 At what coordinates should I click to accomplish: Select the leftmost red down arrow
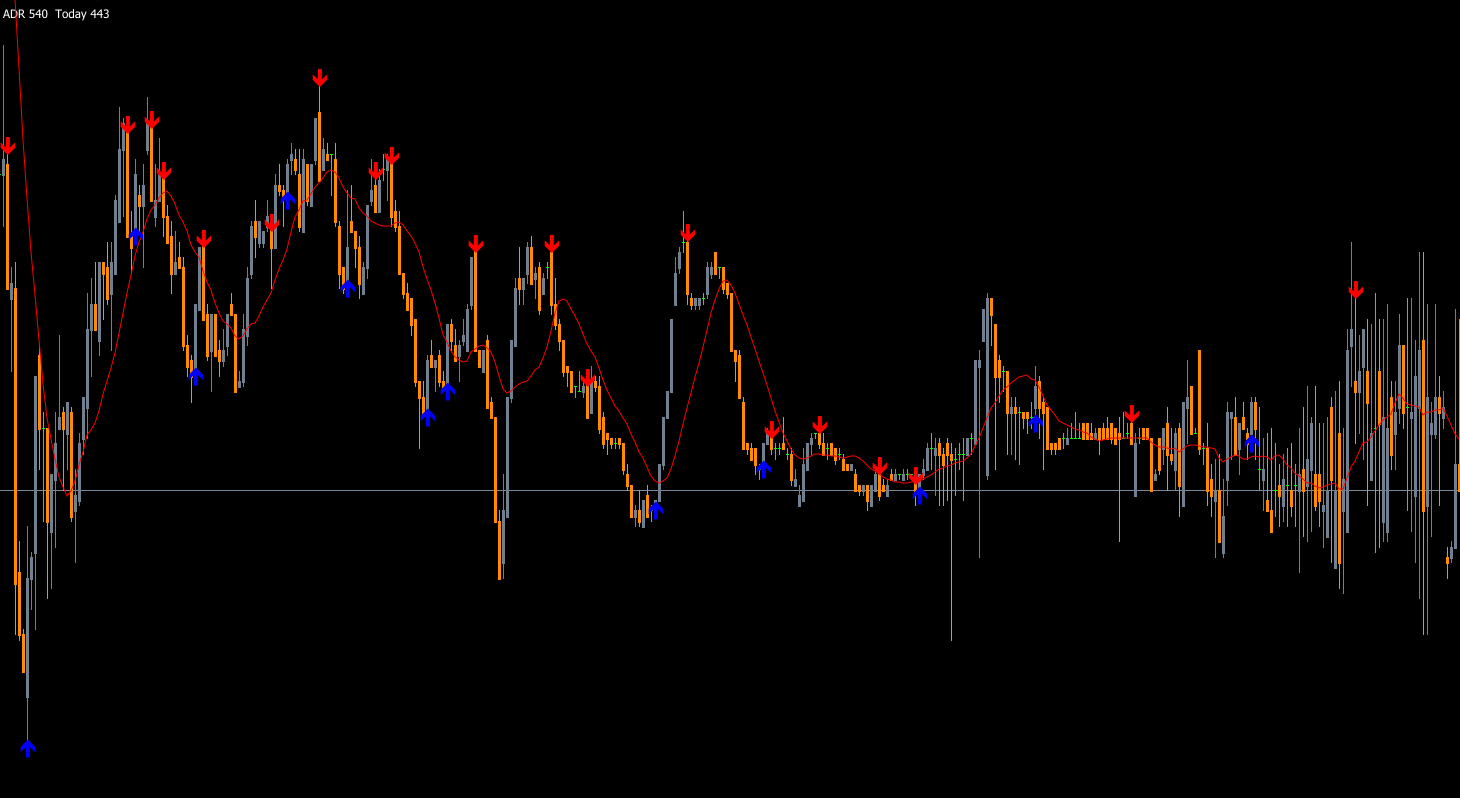click(x=8, y=146)
